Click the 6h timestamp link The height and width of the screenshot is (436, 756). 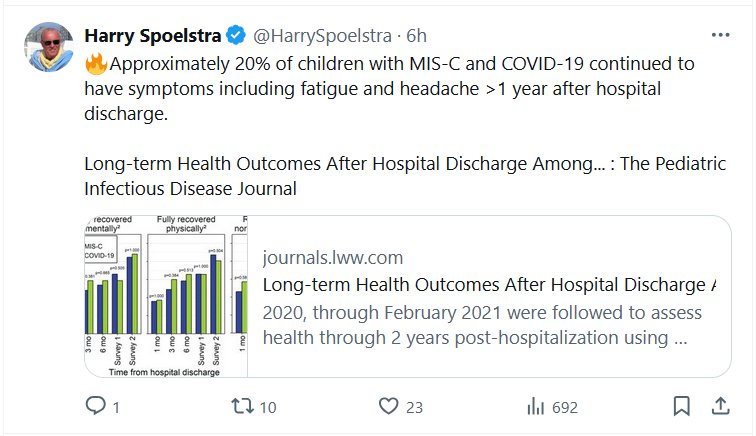(x=416, y=37)
